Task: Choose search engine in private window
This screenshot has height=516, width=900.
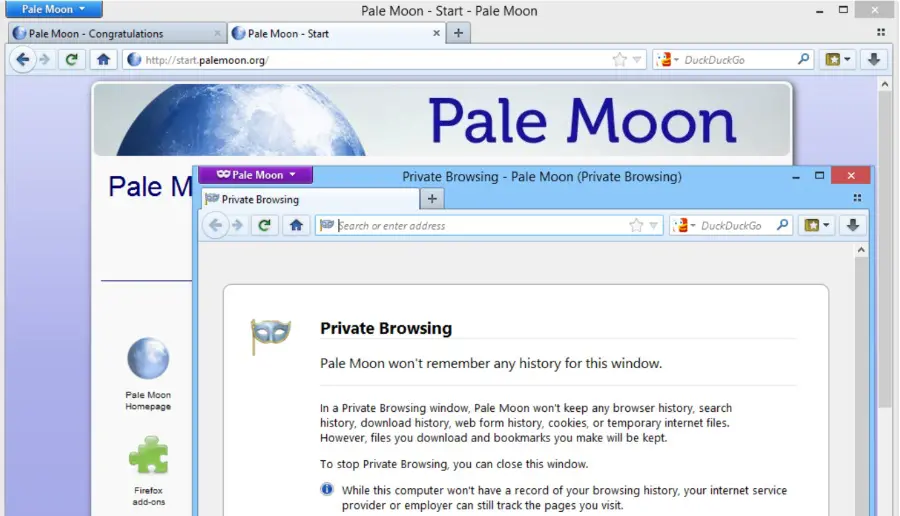Action: [x=685, y=226]
